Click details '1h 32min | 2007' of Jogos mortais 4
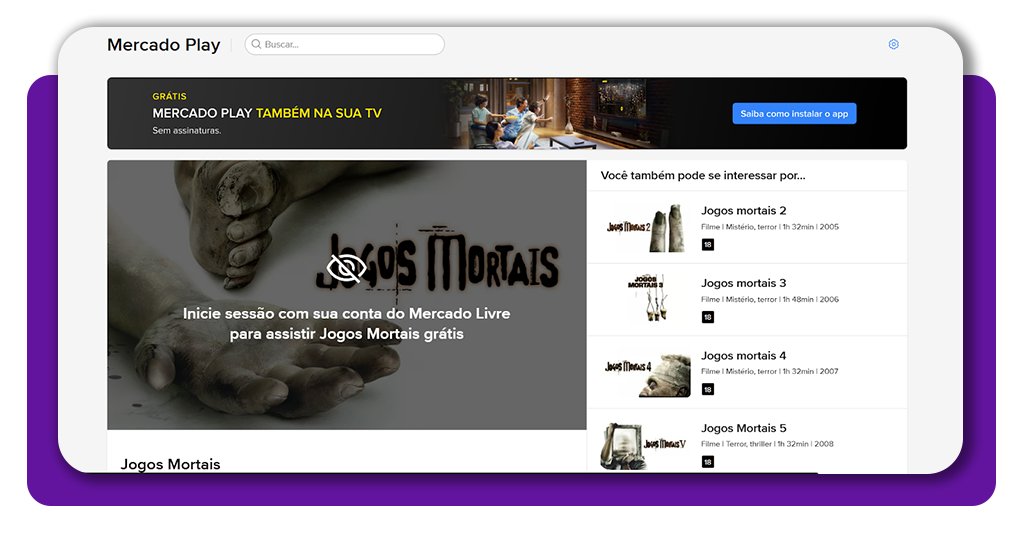 [x=810, y=371]
